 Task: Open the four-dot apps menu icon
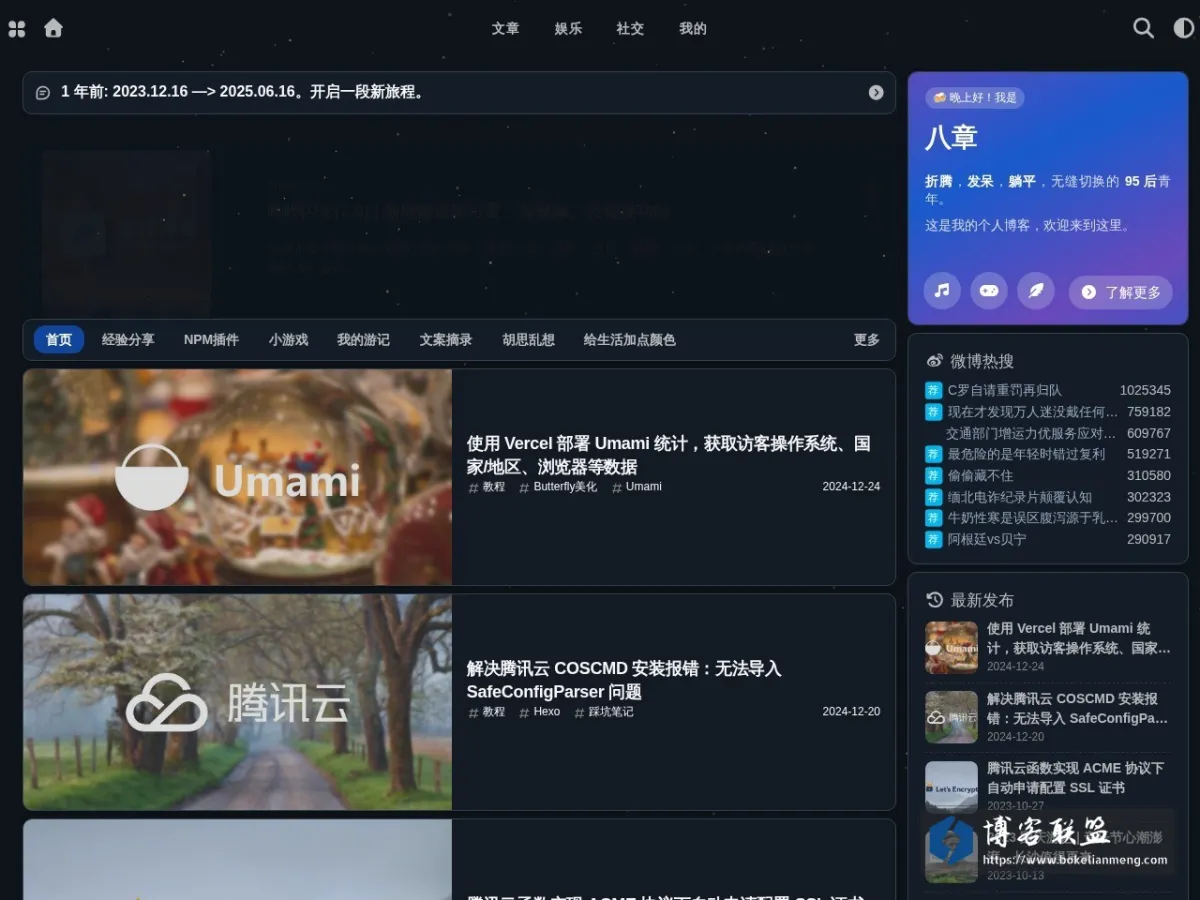pyautogui.click(x=17, y=29)
